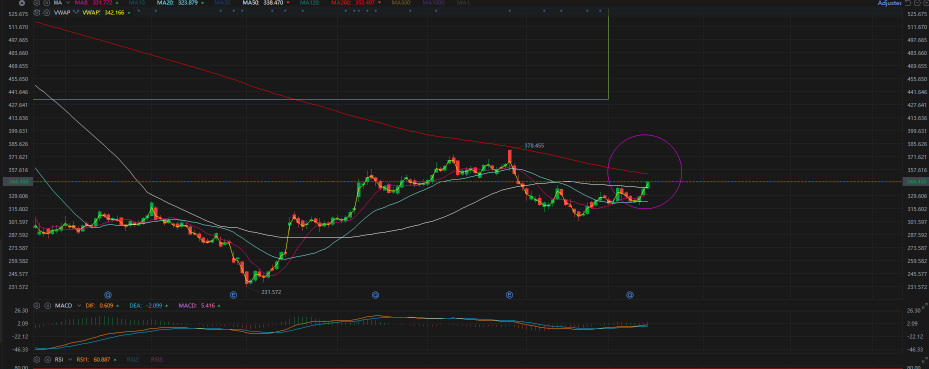Toggle the MA500 moving average line
929x369 pixels.
(x=401, y=3)
